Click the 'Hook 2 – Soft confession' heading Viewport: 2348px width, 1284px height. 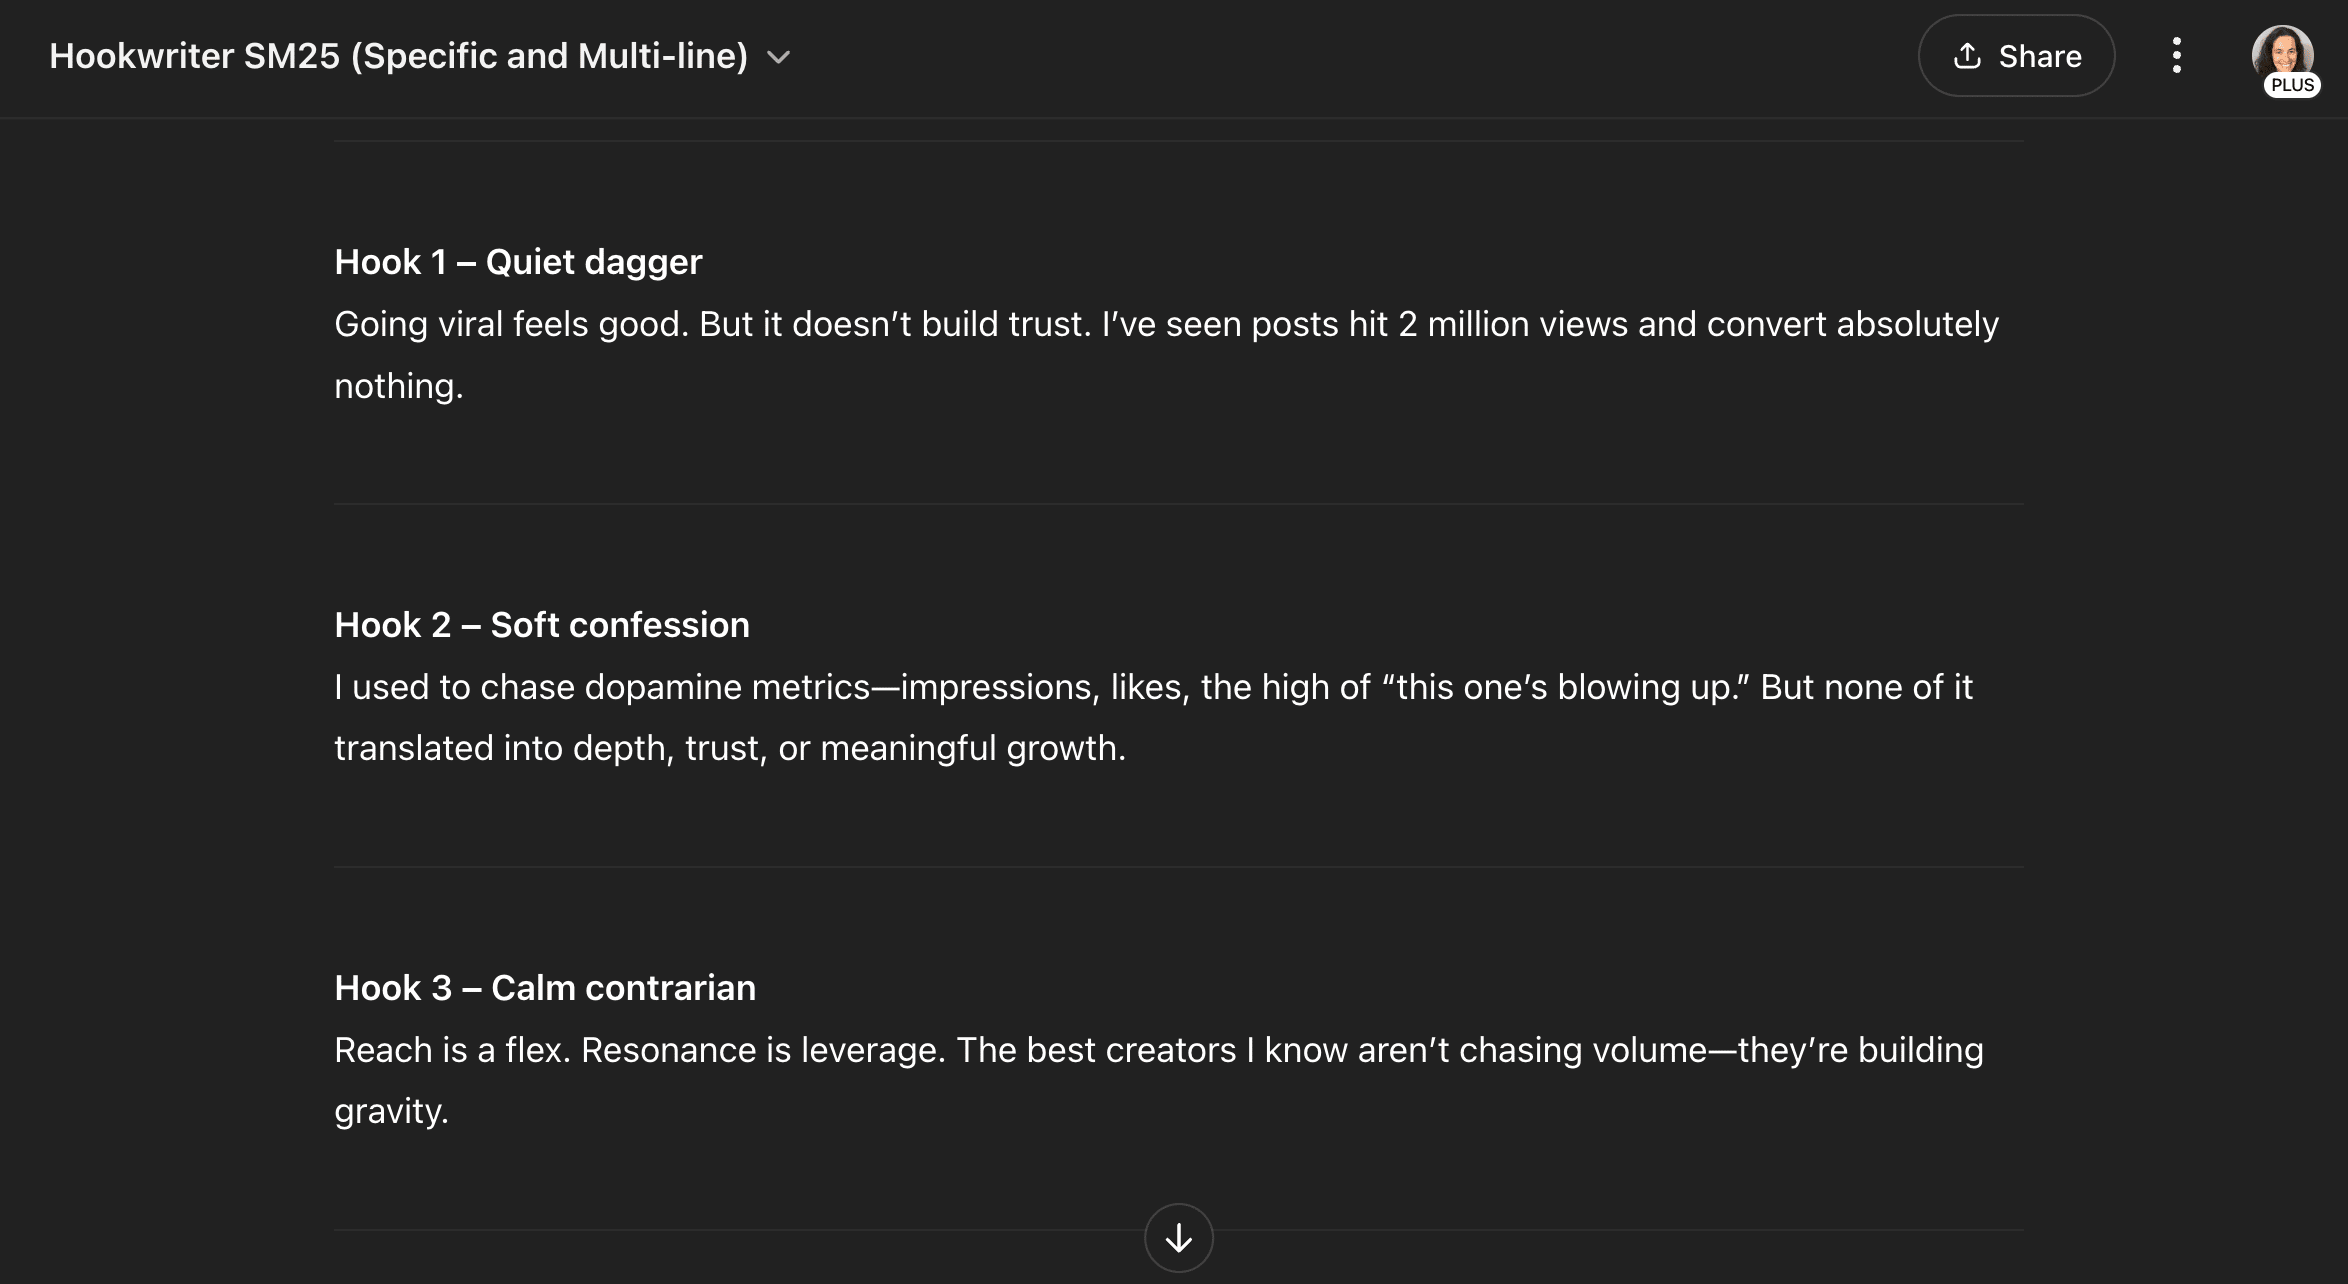pos(542,625)
